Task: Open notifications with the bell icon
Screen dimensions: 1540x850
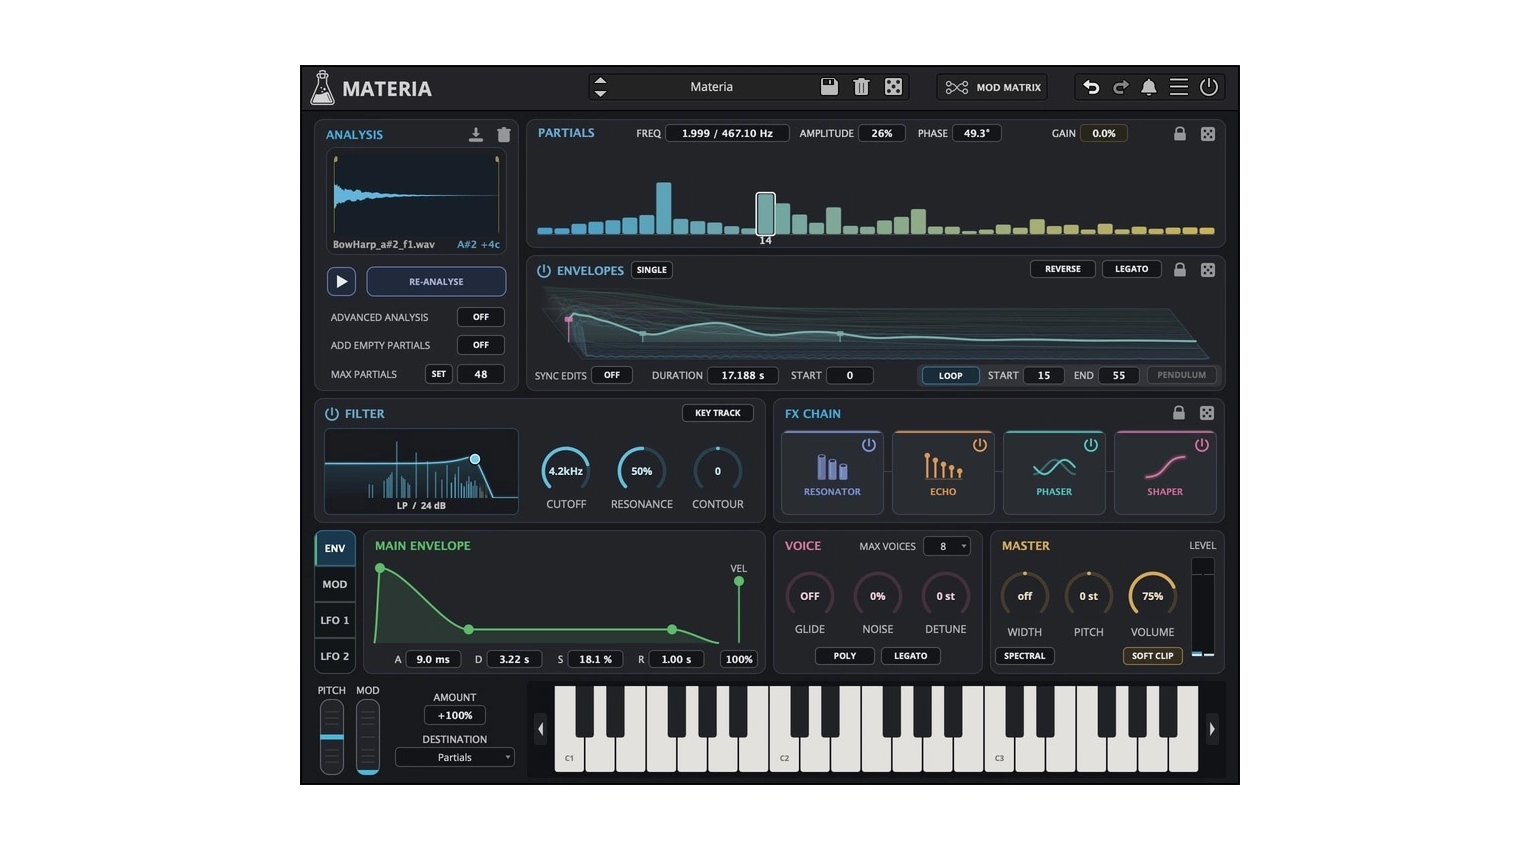Action: tap(1149, 87)
